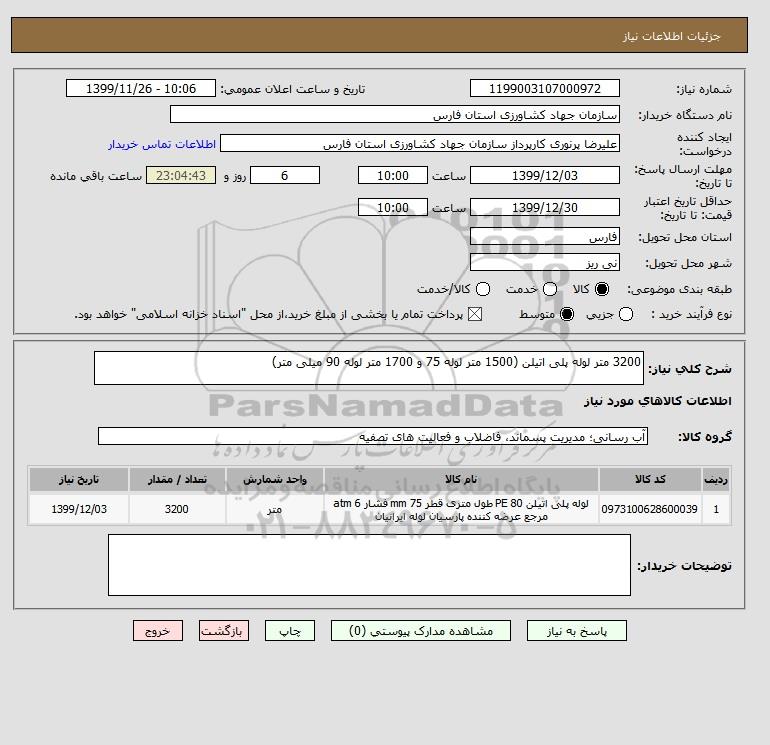Click the general need description text box
The image size is (770, 745).
point(369,368)
